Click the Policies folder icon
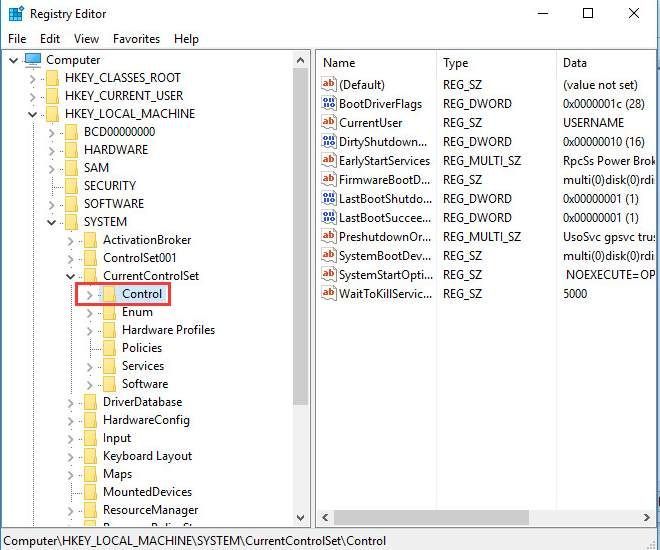The height and width of the screenshot is (550, 660). (109, 348)
